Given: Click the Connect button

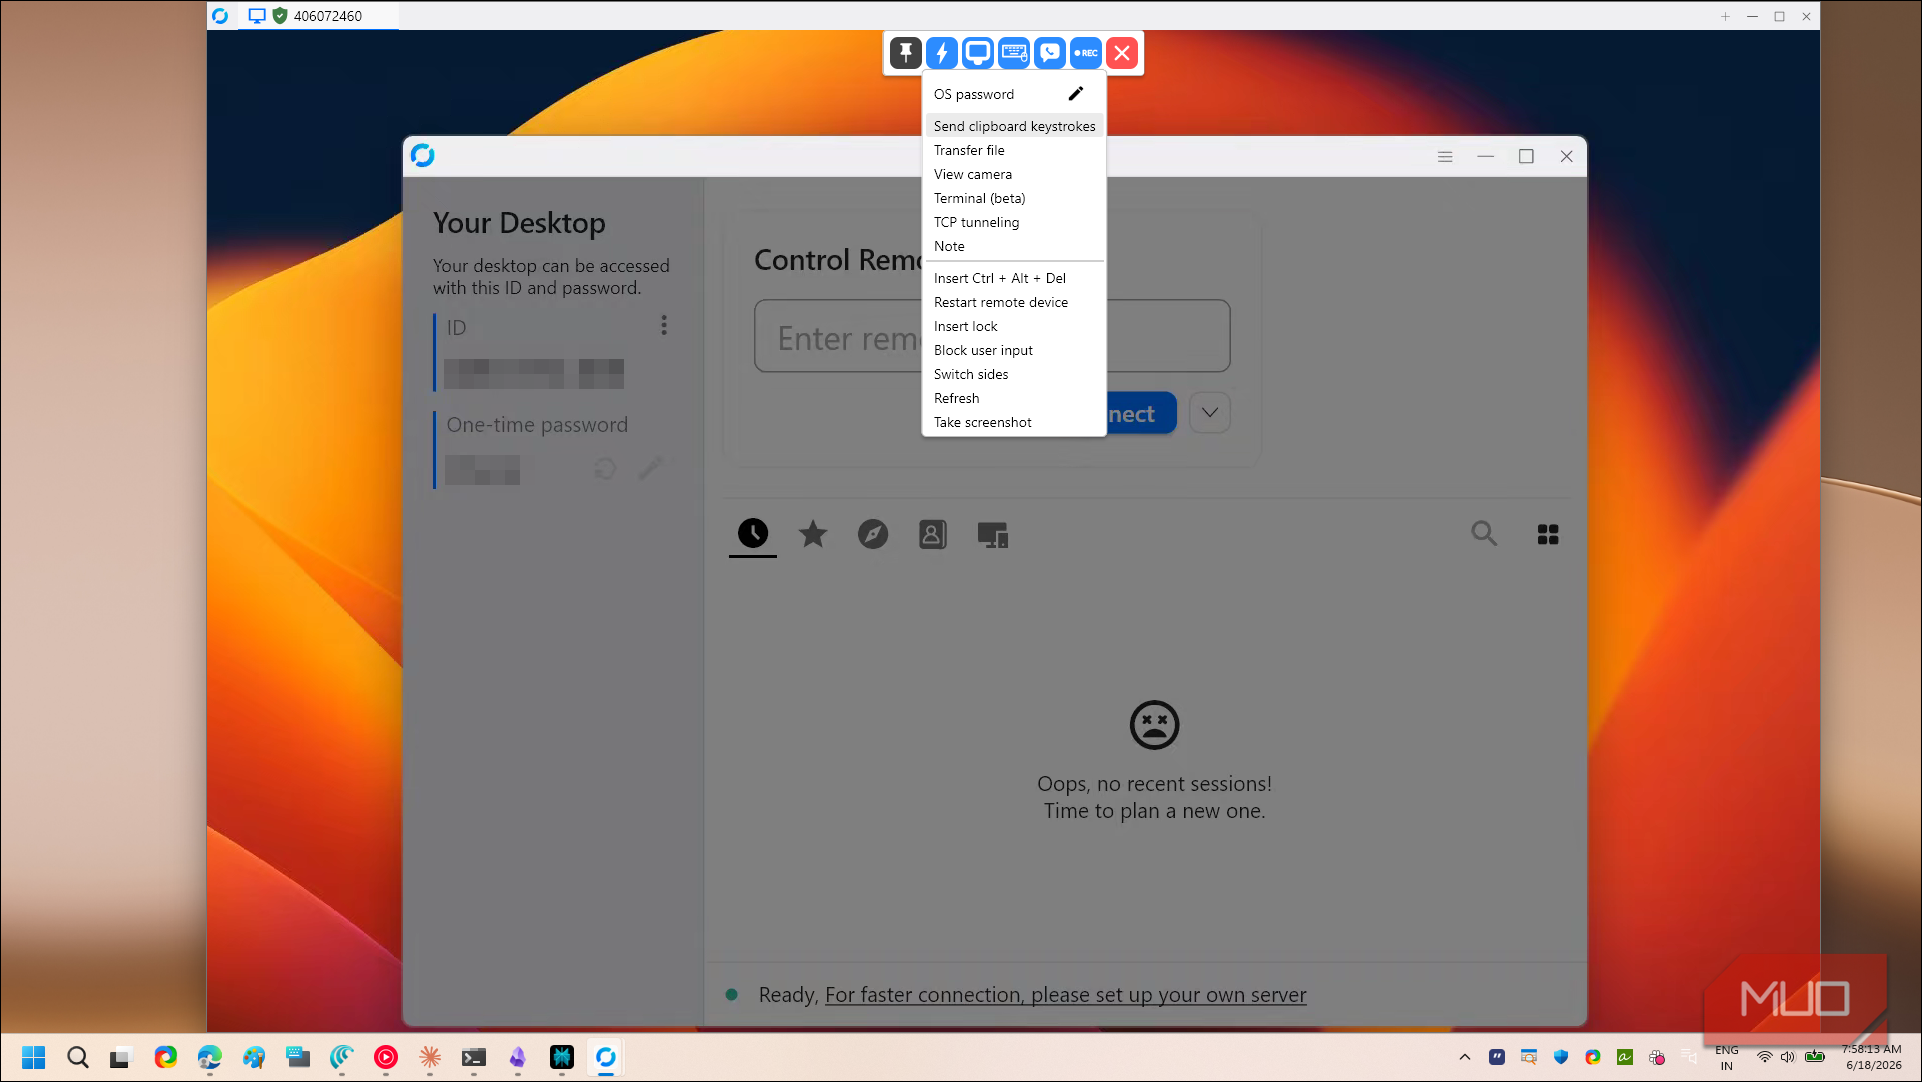Looking at the screenshot, I should pos(1140,413).
